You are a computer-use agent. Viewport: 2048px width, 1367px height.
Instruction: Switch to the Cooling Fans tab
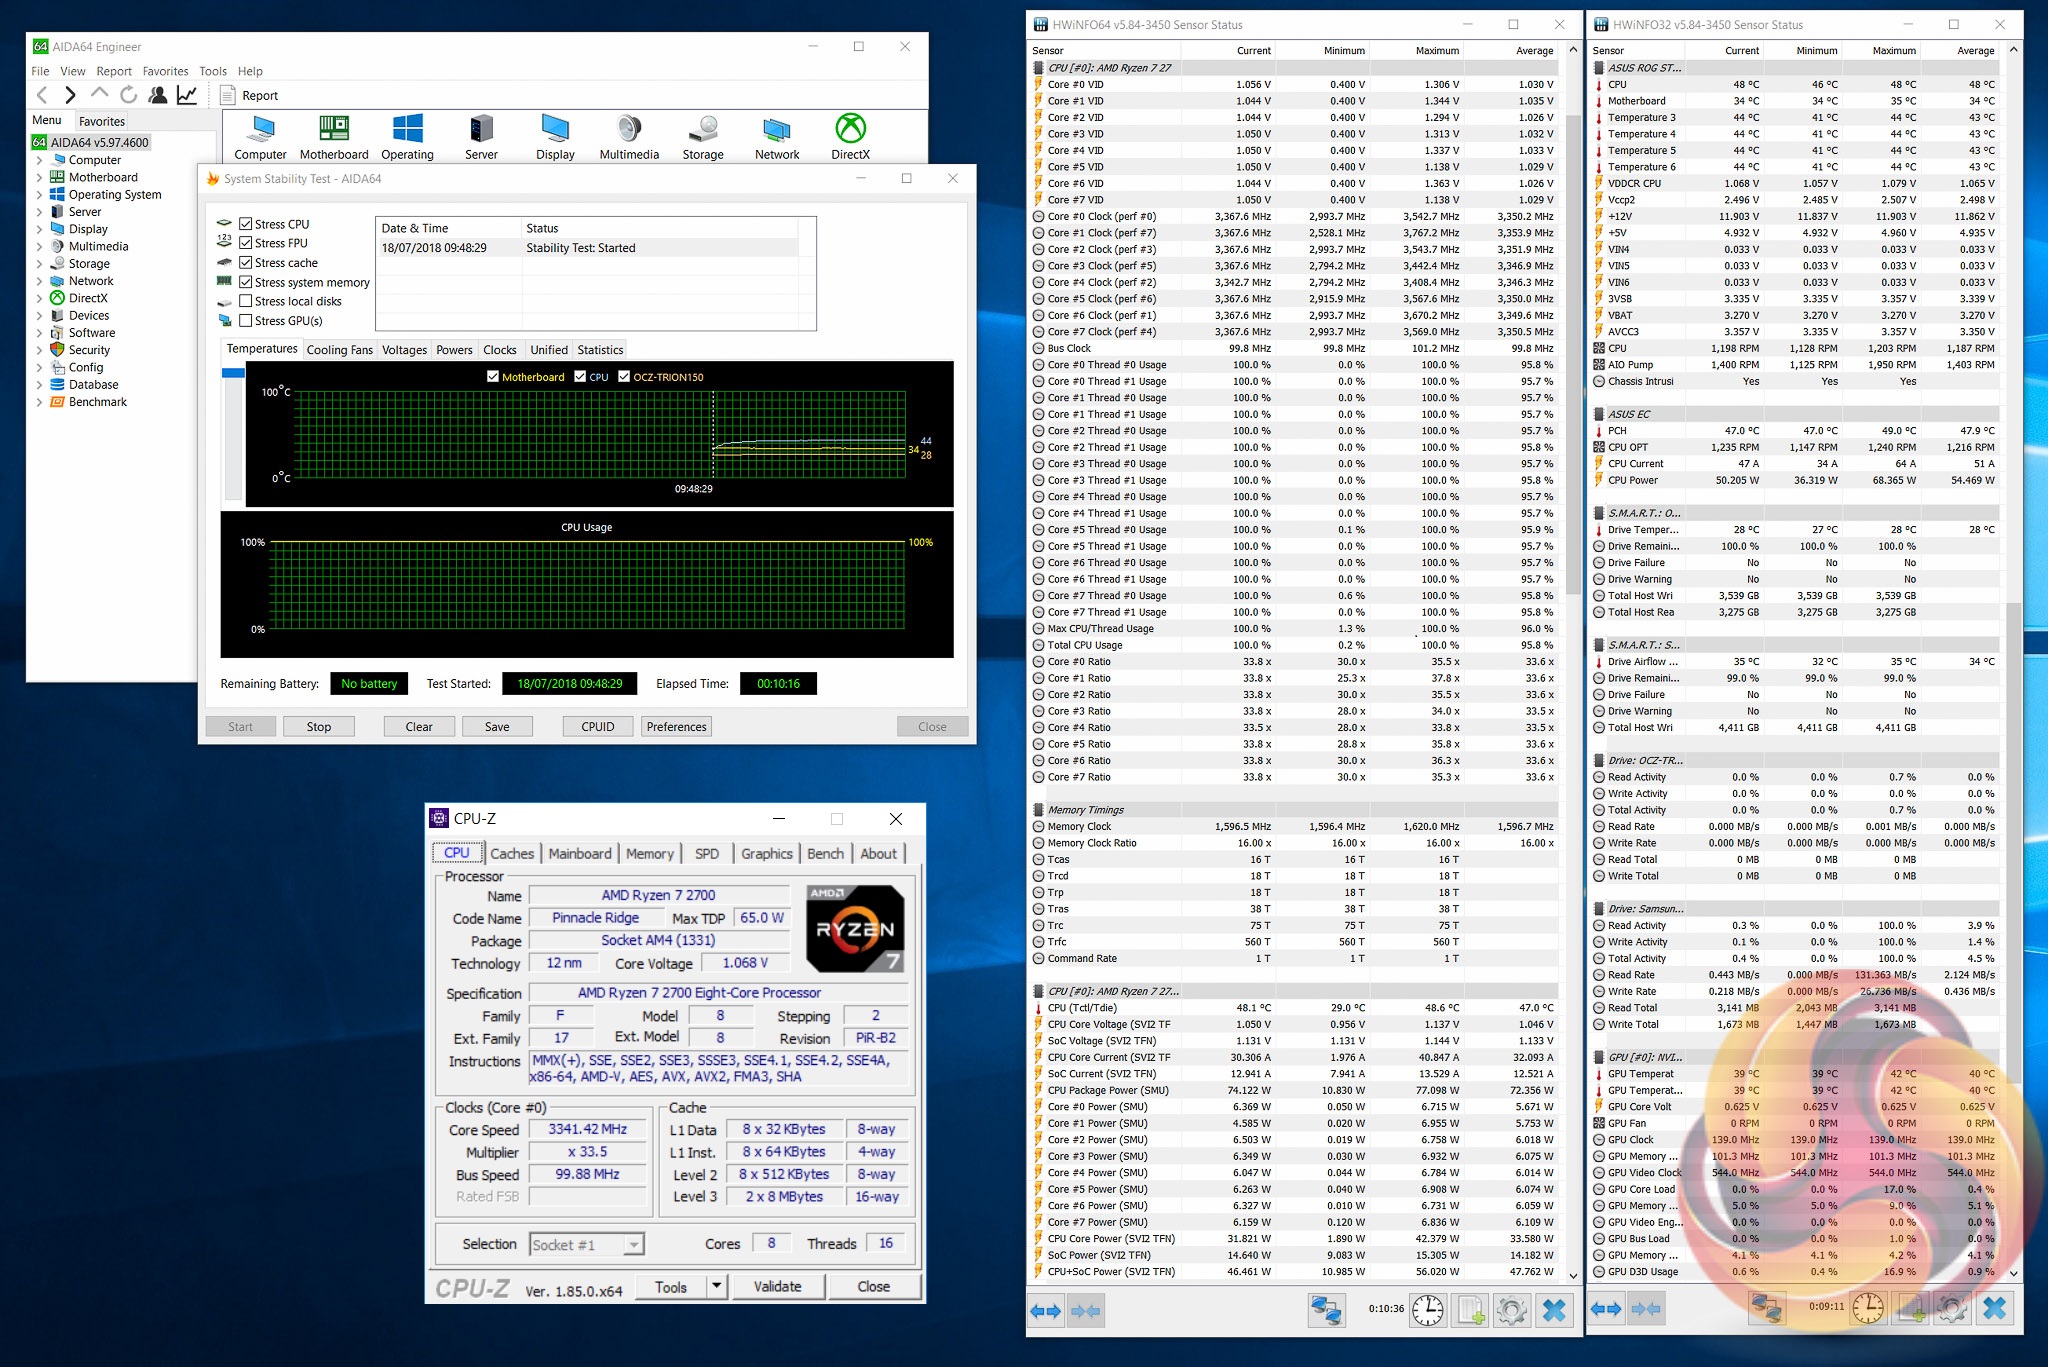point(339,350)
